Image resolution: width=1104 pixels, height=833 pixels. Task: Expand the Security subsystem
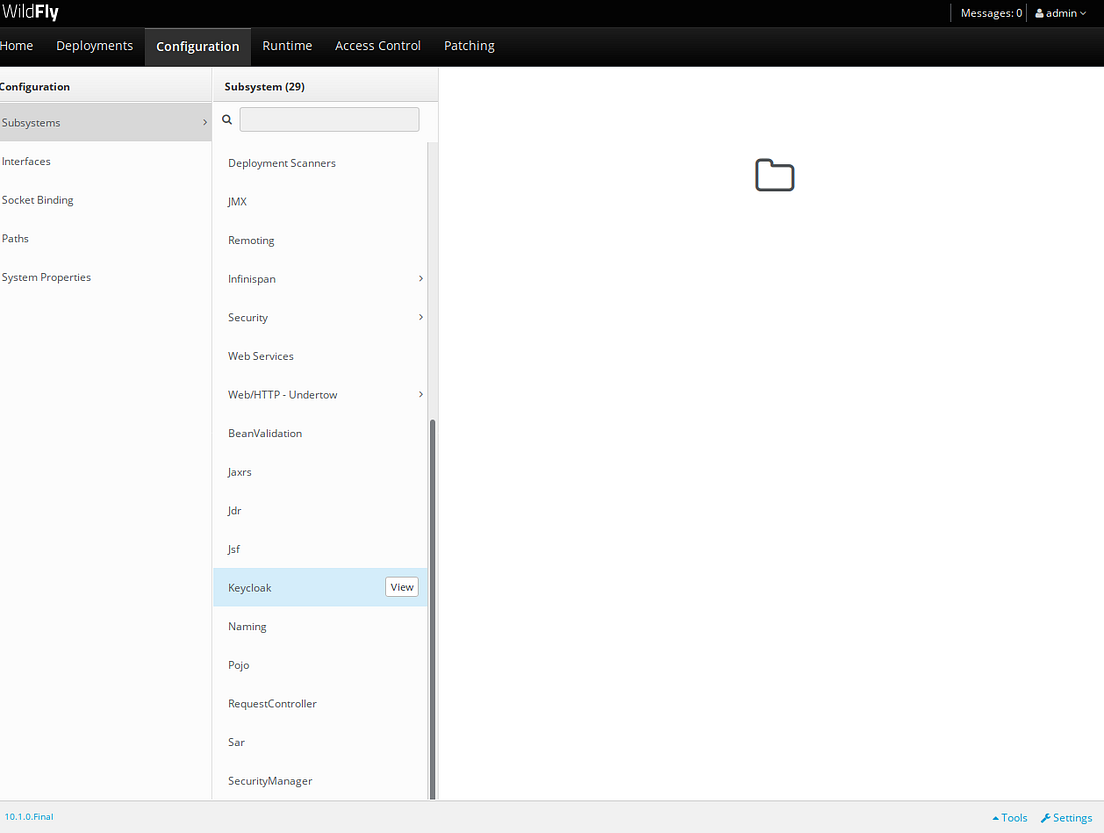click(x=419, y=317)
